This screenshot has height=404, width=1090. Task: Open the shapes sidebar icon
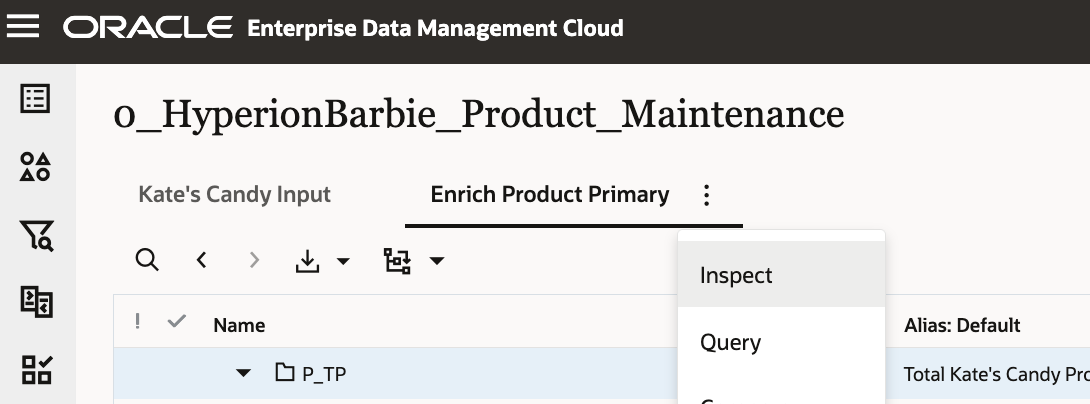coord(36,167)
